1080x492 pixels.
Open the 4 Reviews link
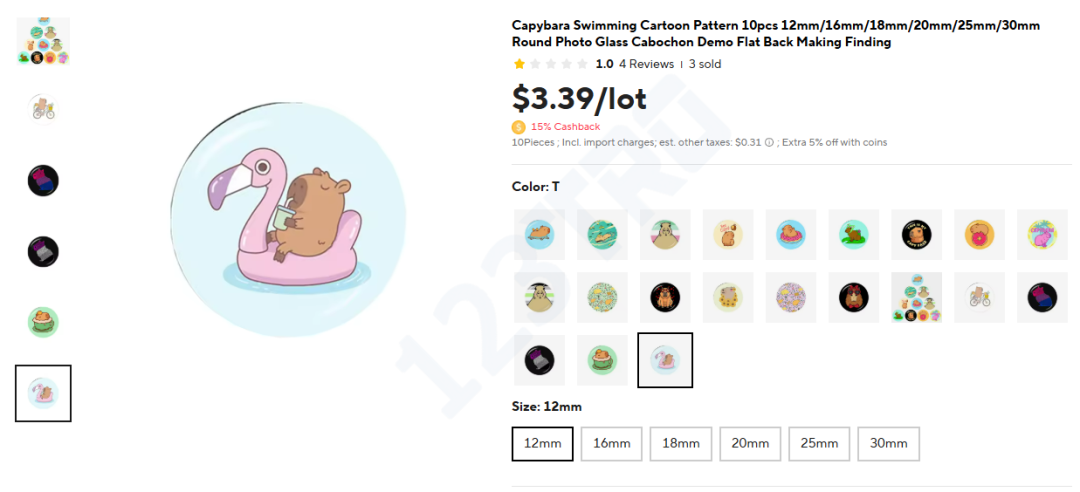[646, 64]
